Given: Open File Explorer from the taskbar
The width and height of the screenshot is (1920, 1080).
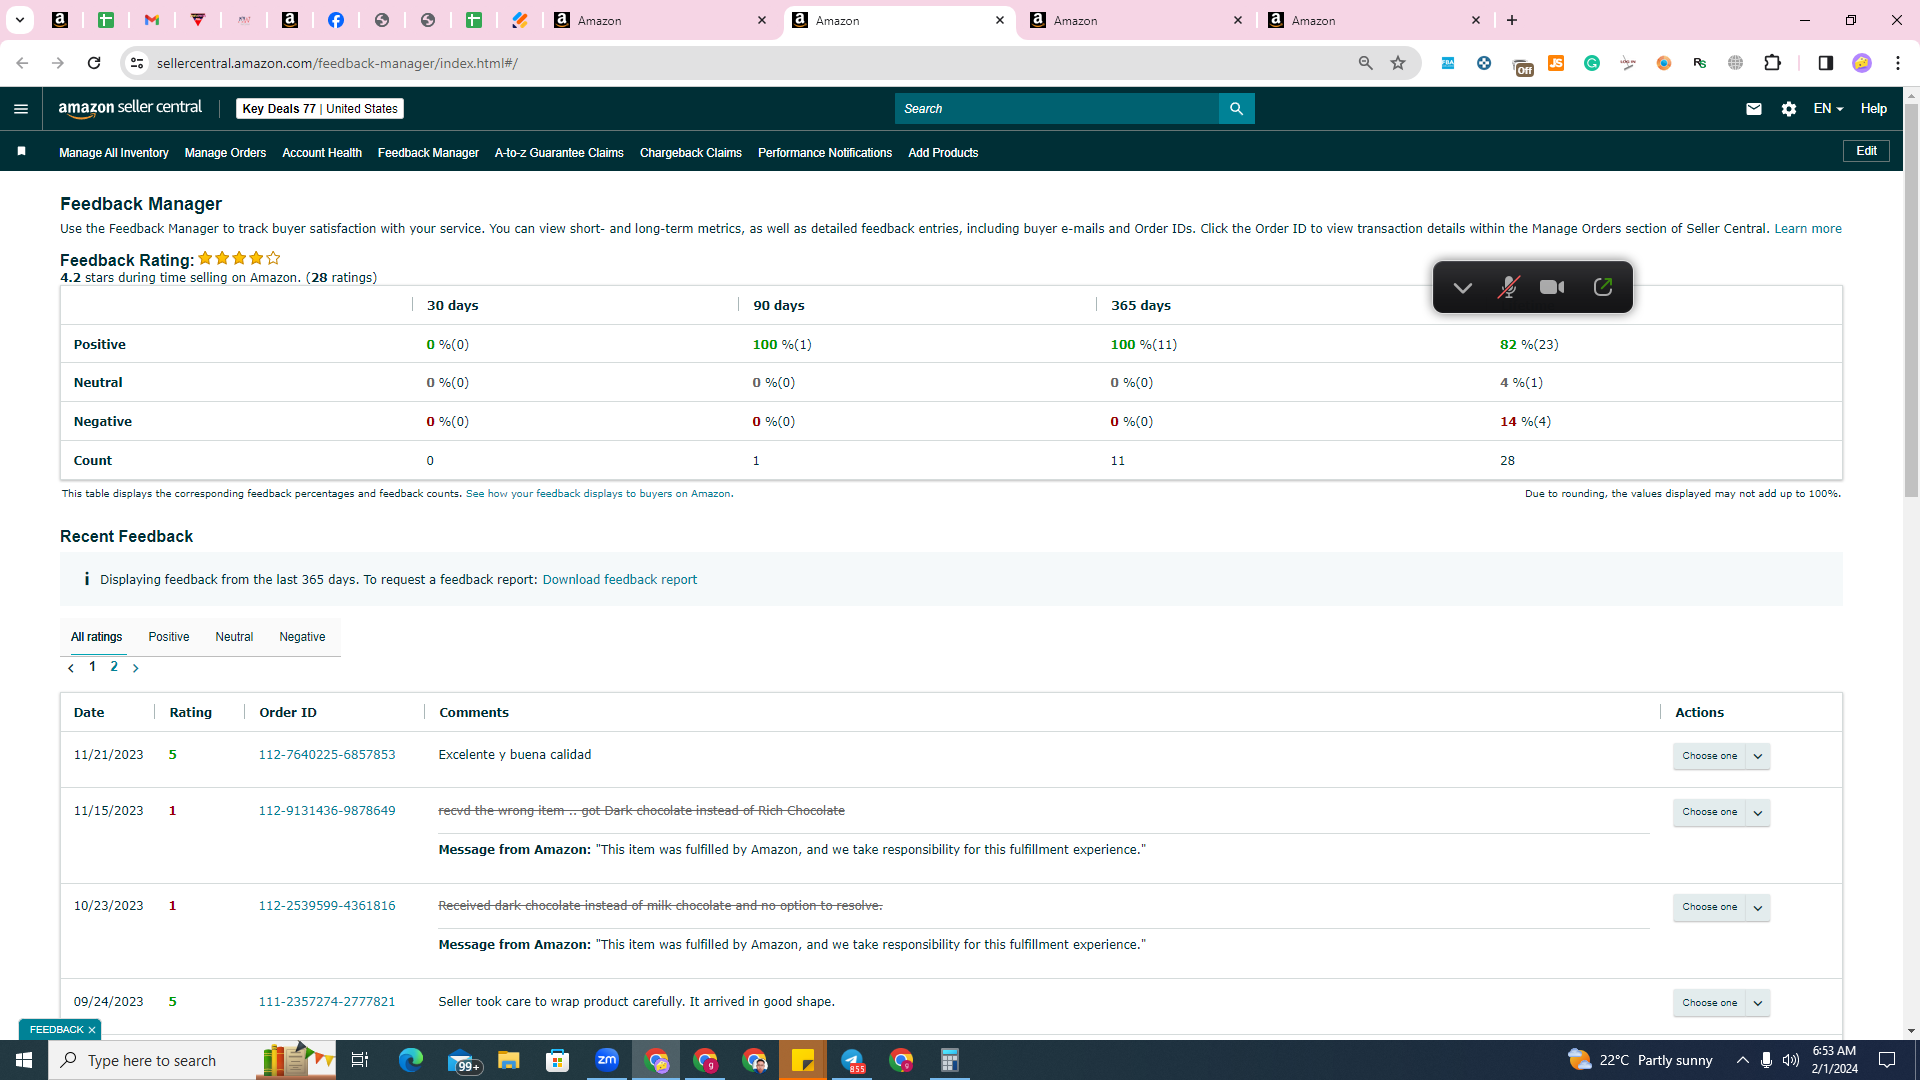Looking at the screenshot, I should [509, 1060].
